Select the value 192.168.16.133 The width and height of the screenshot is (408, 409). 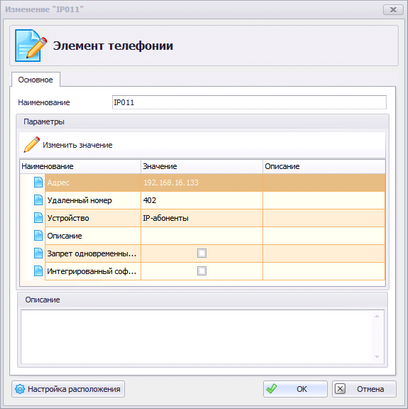[x=171, y=183]
